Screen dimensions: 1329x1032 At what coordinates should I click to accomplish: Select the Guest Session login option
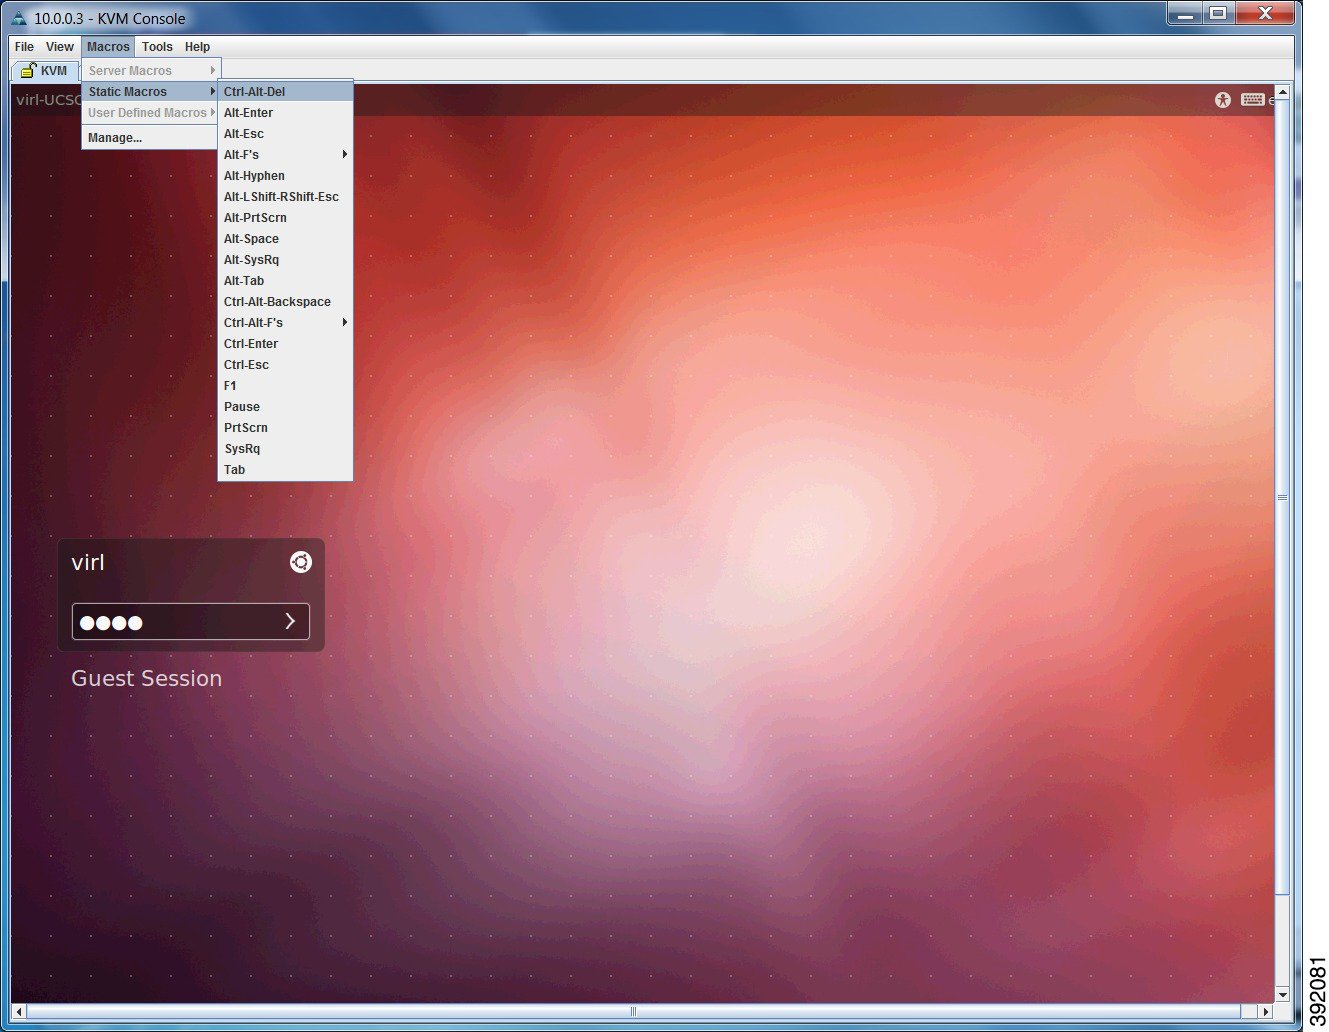tap(146, 678)
